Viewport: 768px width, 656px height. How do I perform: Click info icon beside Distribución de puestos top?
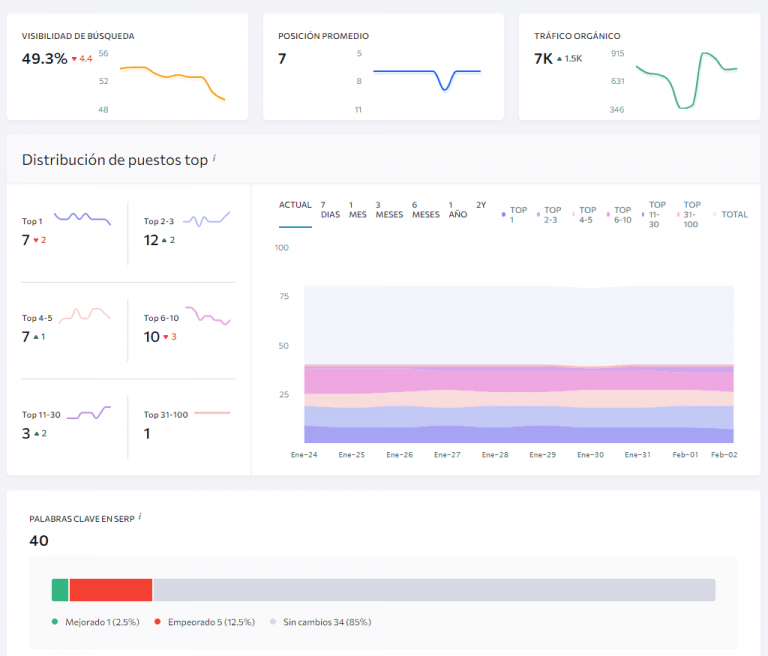pyautogui.click(x=215, y=158)
